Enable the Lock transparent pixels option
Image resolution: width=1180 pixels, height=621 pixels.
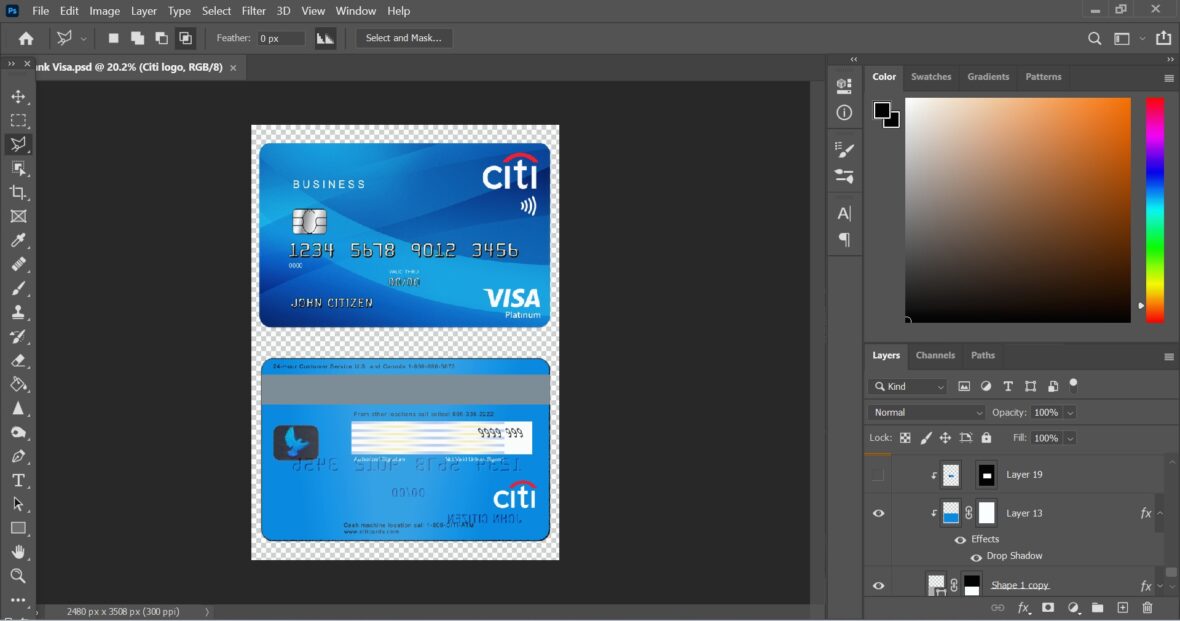point(903,437)
